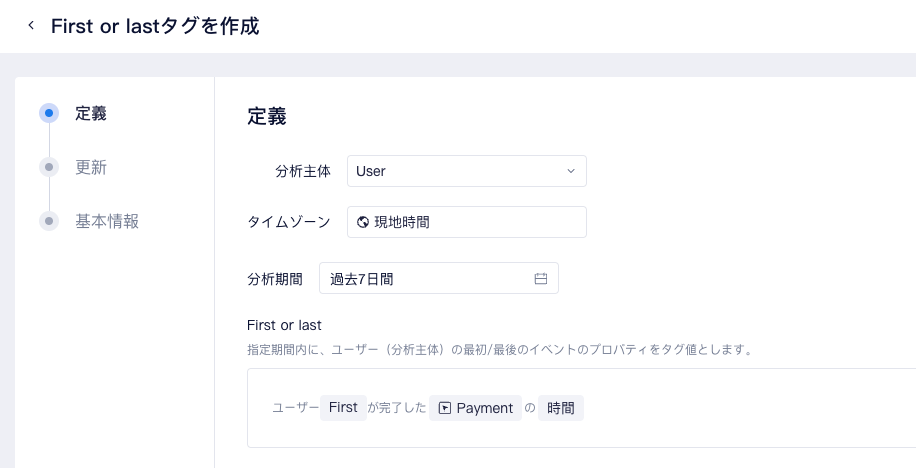Click the 時間 property chip
The width and height of the screenshot is (916, 468).
click(x=561, y=408)
